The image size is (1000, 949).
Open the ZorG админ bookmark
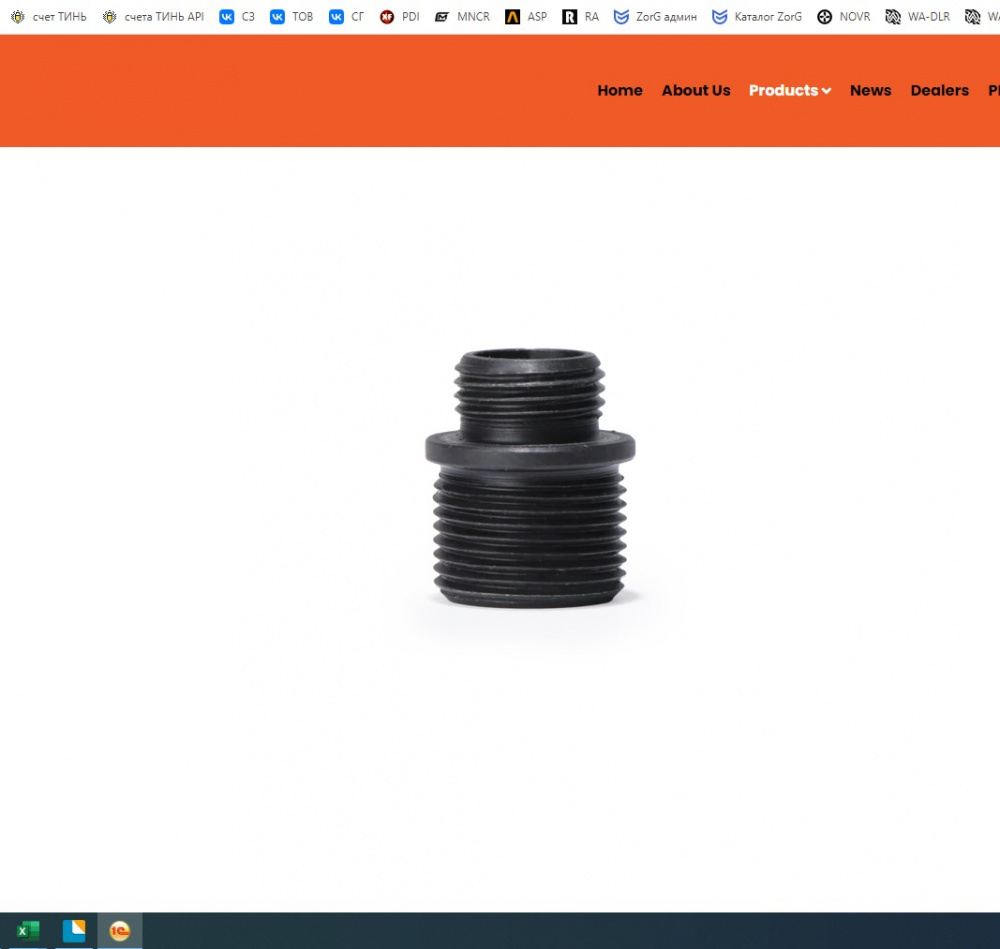655,17
